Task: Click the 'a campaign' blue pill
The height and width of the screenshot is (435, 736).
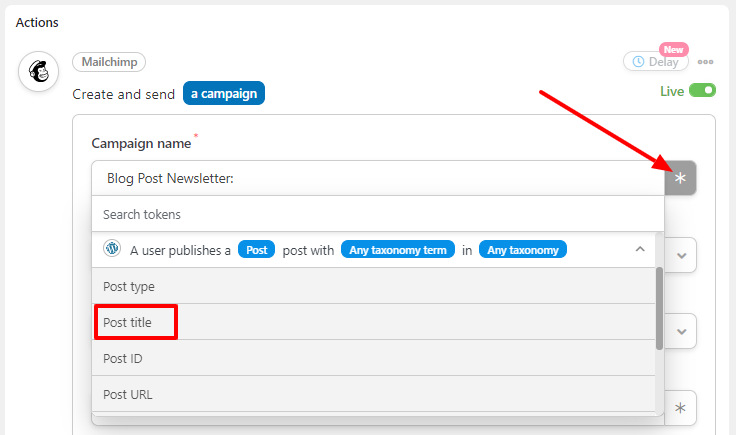Action: tap(224, 93)
